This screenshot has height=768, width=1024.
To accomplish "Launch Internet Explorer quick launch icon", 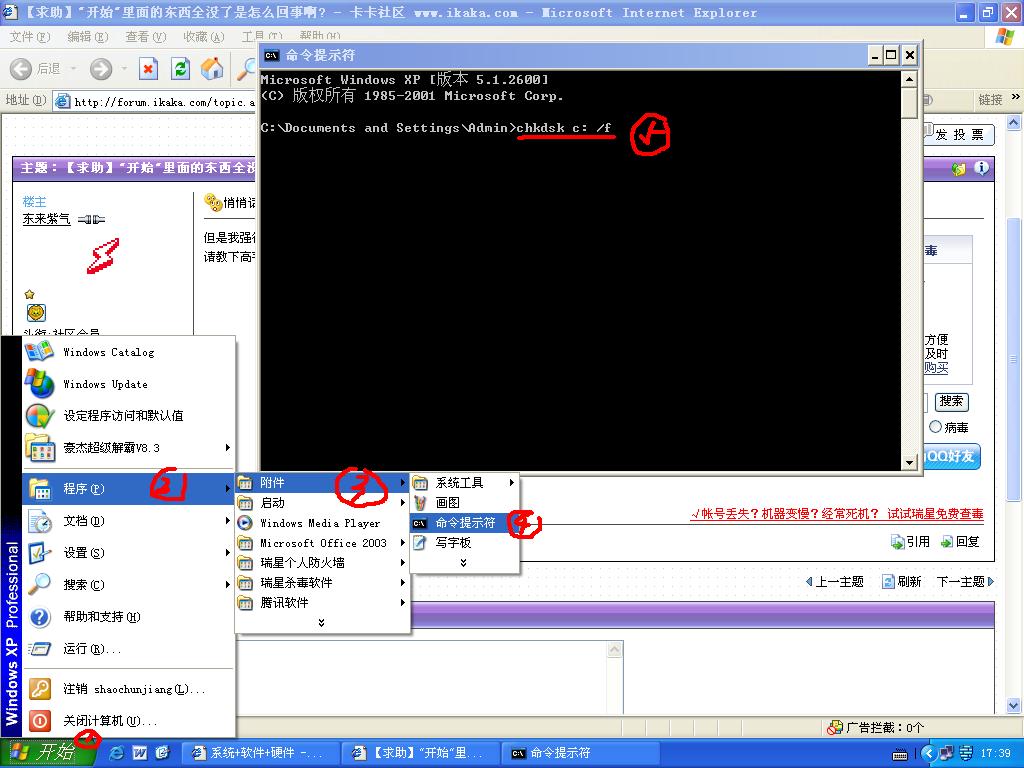I will click(117, 753).
